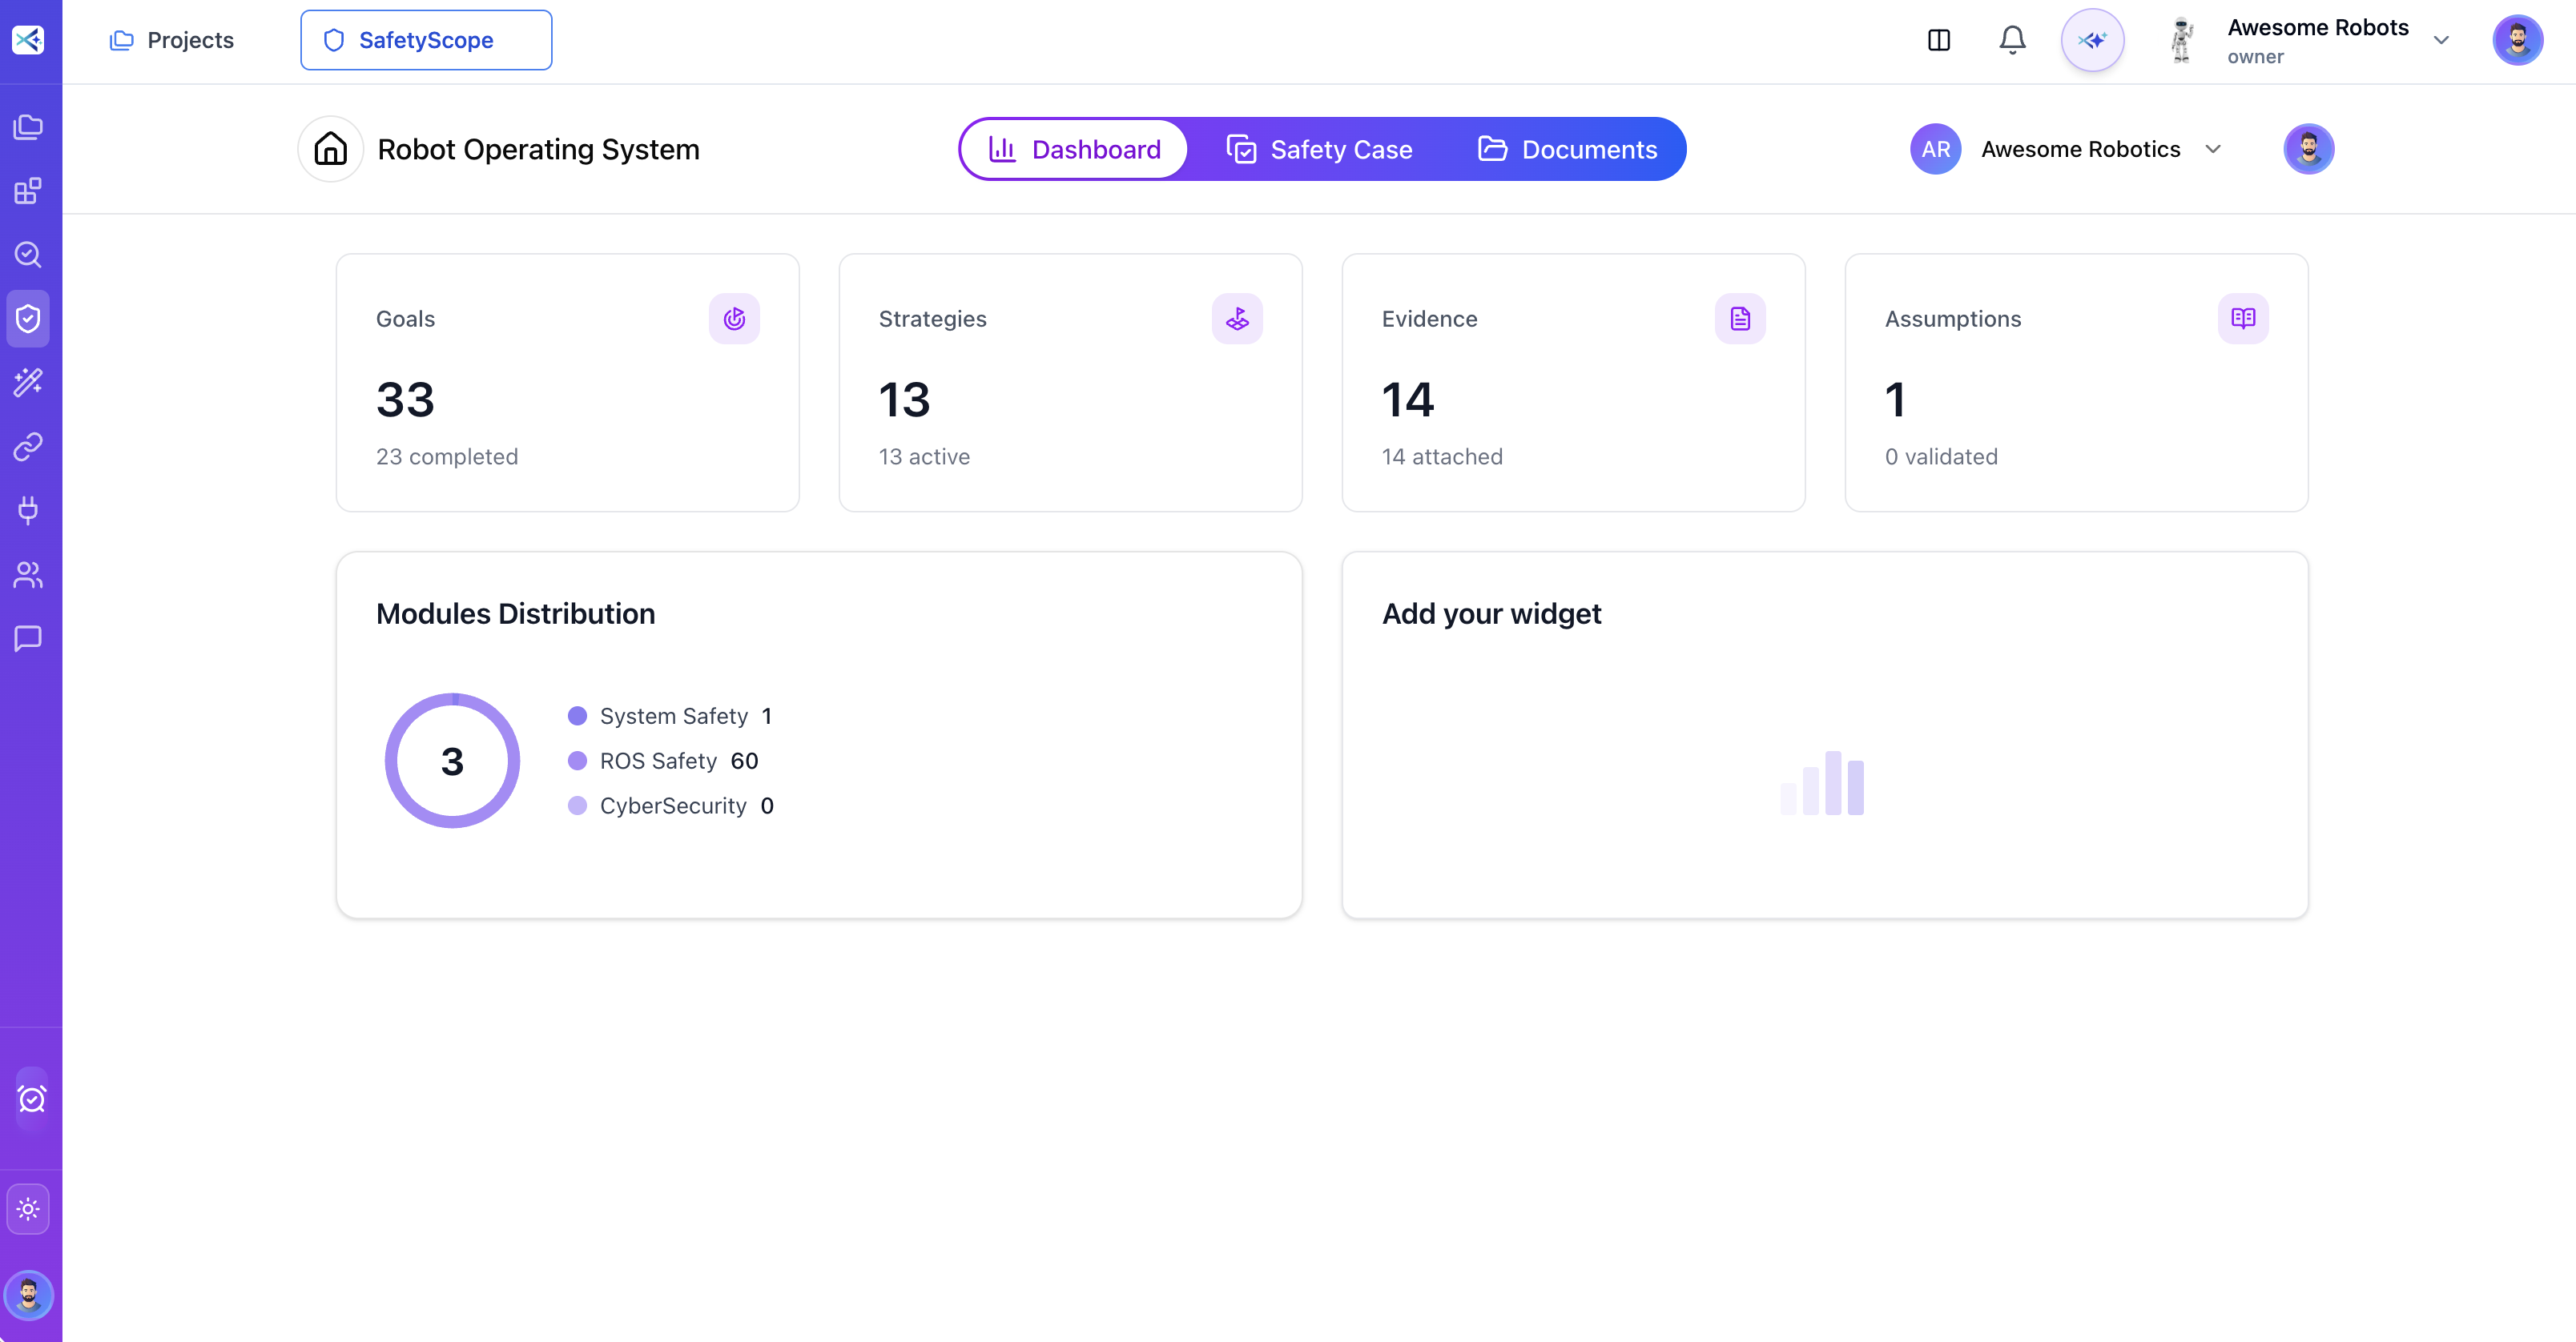Open the search review icon in sidebar
The image size is (2576, 1342).
point(28,255)
